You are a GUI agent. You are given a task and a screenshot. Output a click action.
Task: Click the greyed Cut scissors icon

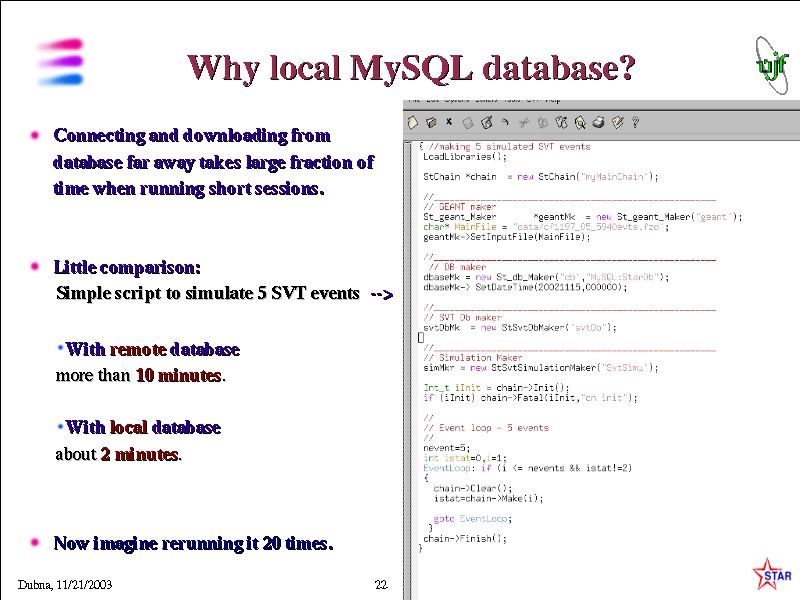pos(523,122)
